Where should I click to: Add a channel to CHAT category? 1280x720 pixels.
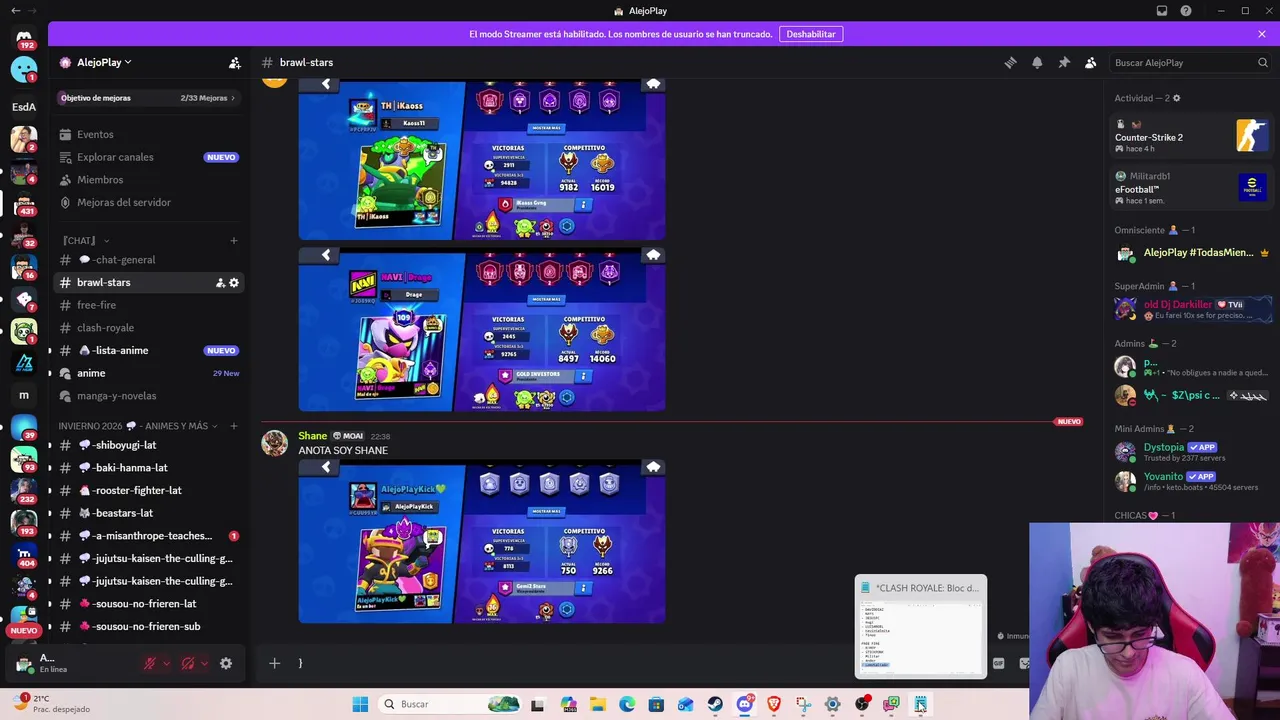[234, 240]
